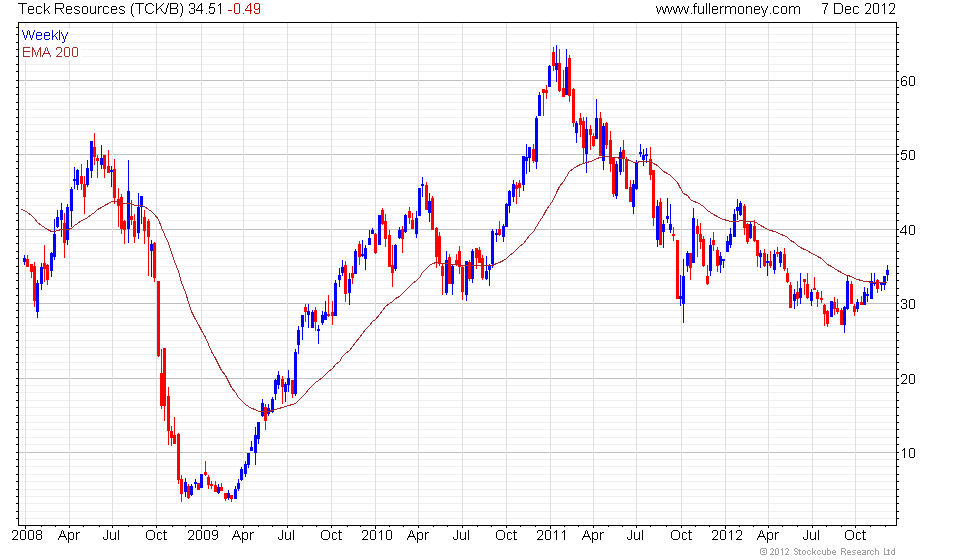Click the 30 price axis label
Image resolution: width=980 pixels, height=560 pixels.
point(908,304)
